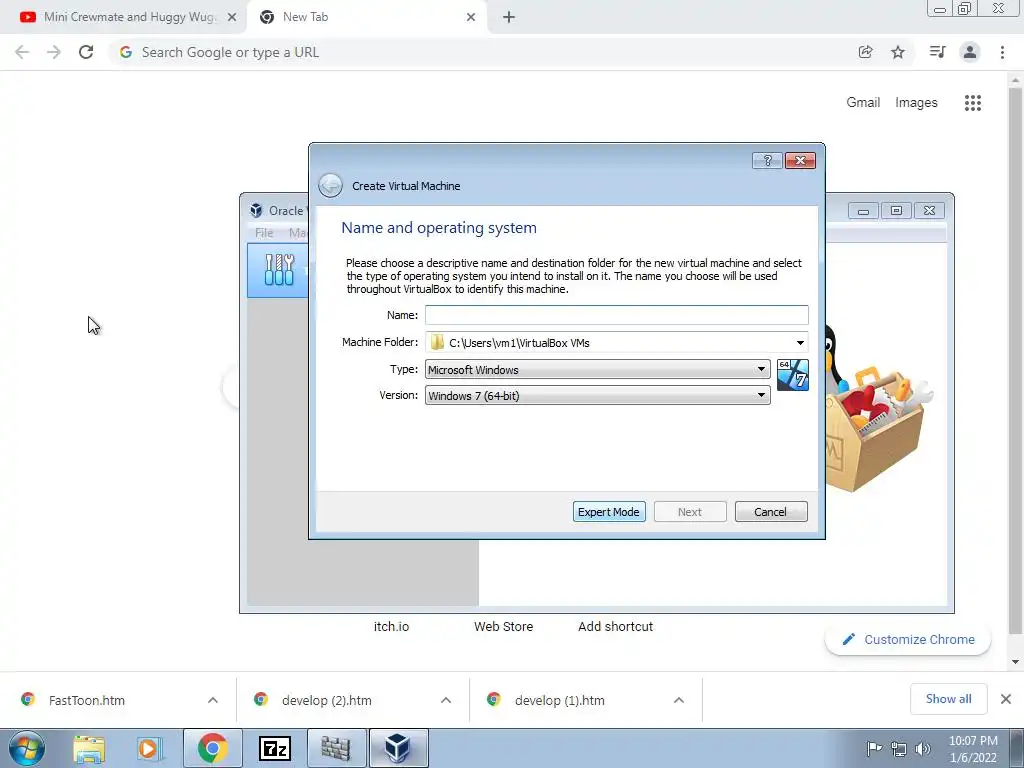Open Windows Explorer from the taskbar

(89, 748)
